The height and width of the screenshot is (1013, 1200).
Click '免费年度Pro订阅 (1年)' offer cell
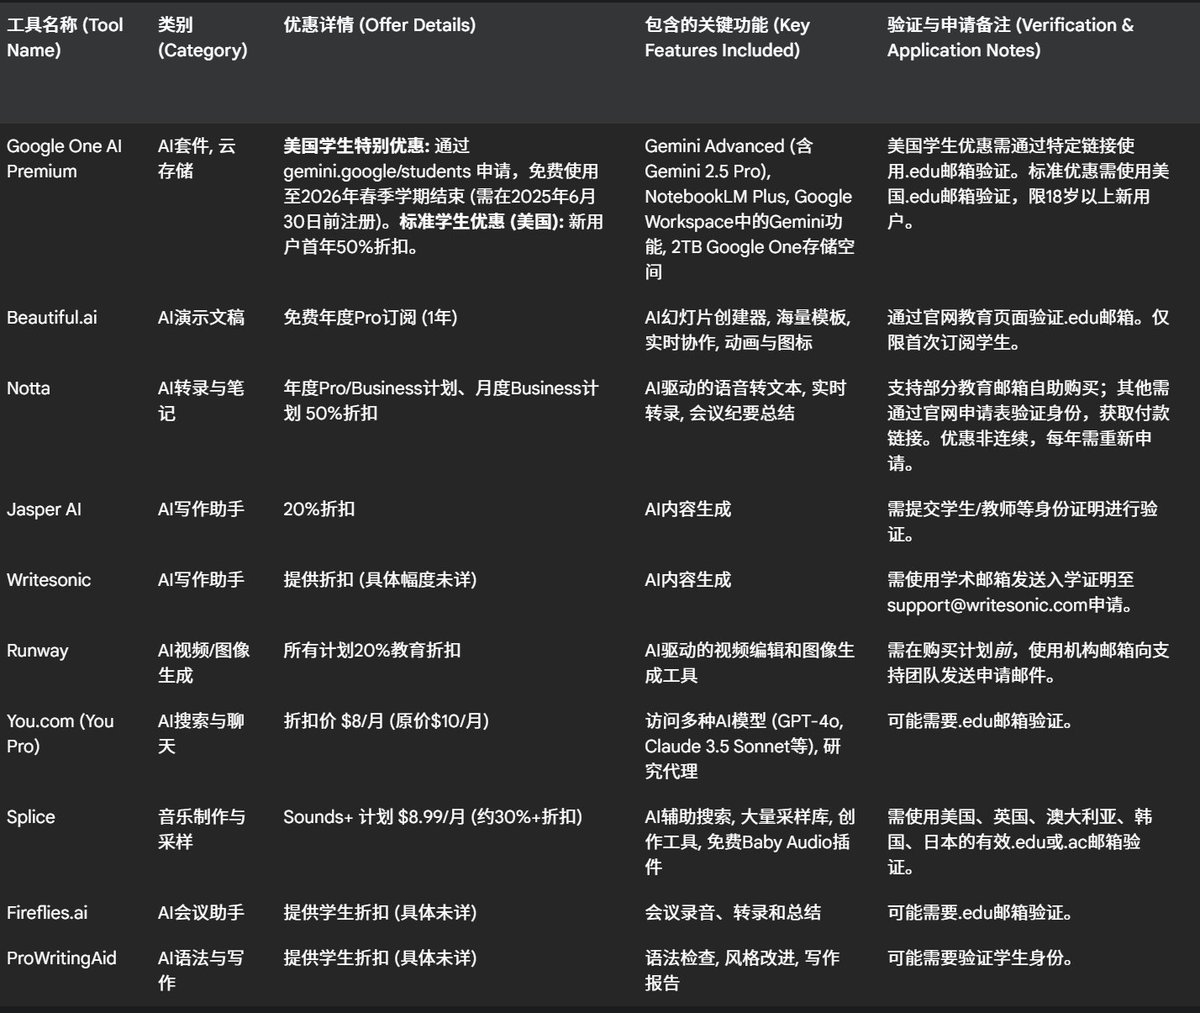(x=370, y=318)
